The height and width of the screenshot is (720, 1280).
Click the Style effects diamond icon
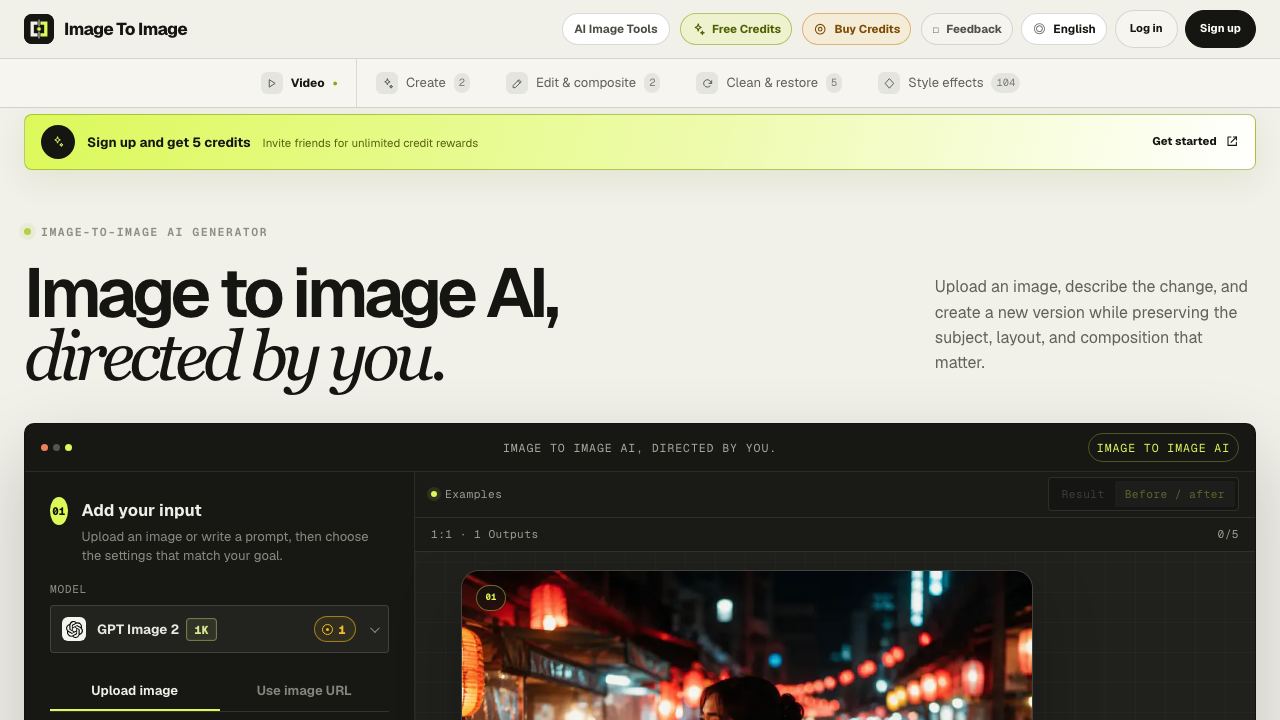point(889,83)
